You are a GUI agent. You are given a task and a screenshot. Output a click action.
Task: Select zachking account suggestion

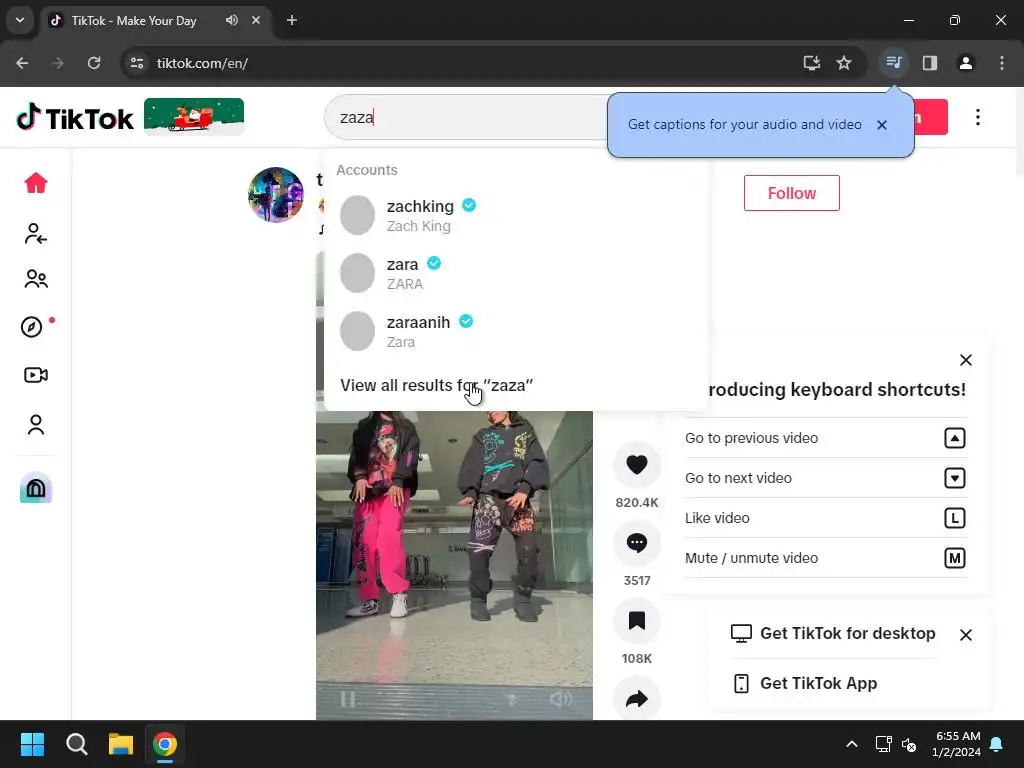pos(515,215)
